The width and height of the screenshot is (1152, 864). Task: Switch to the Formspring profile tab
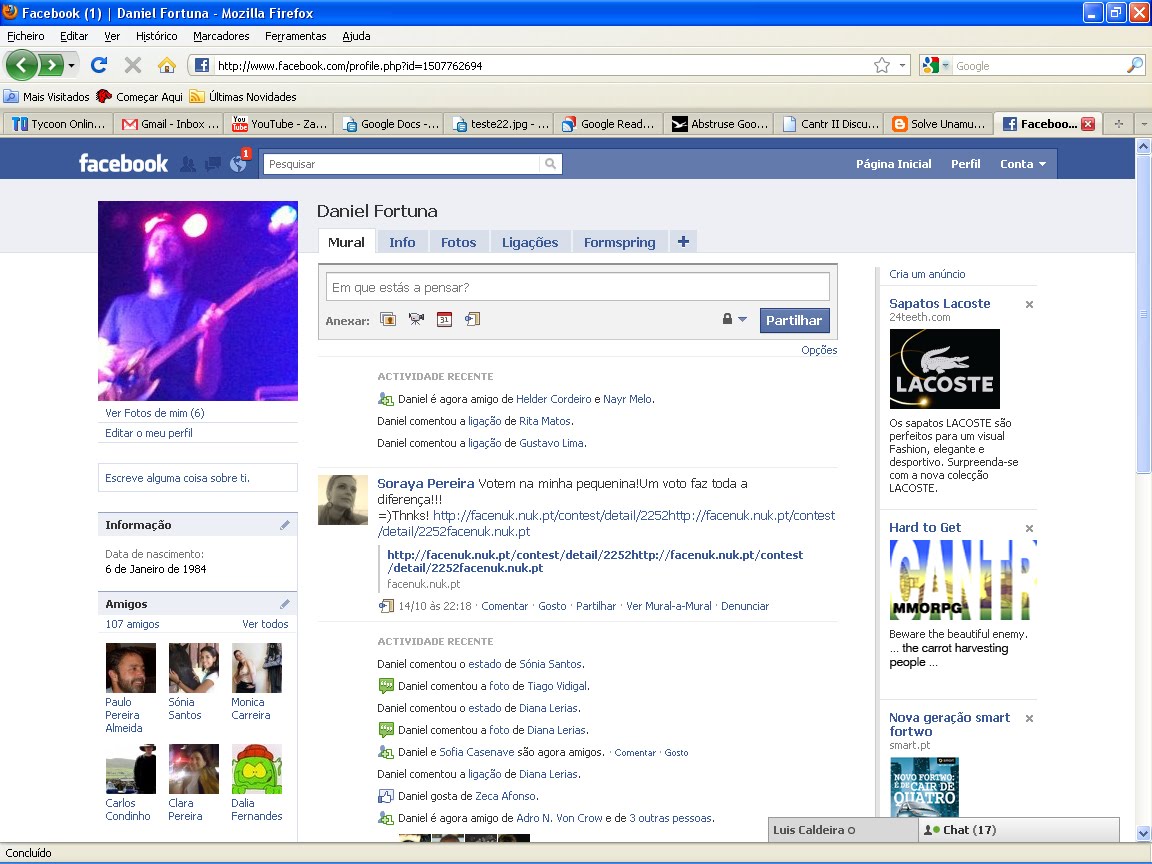pyautogui.click(x=619, y=242)
